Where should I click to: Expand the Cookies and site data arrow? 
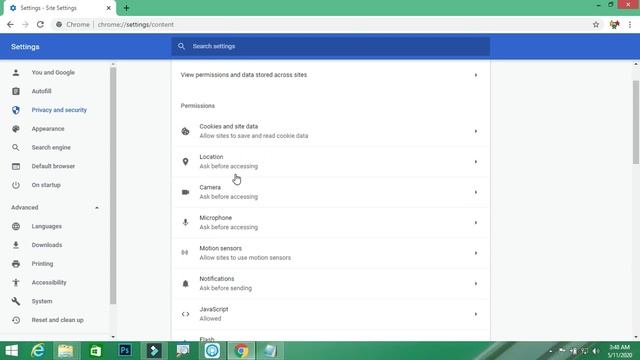[x=476, y=131]
